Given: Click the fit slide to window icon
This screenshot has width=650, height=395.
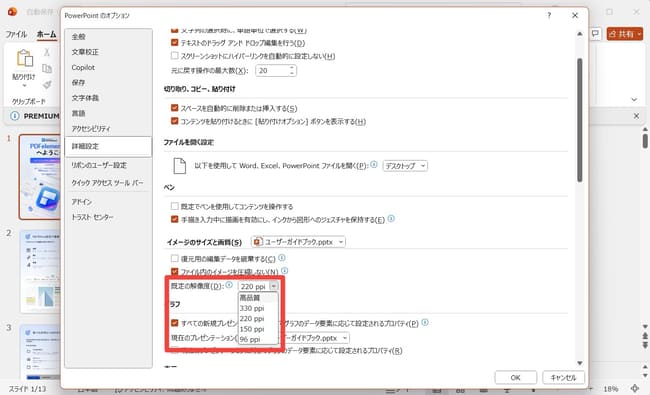Looking at the screenshot, I should tap(635, 388).
